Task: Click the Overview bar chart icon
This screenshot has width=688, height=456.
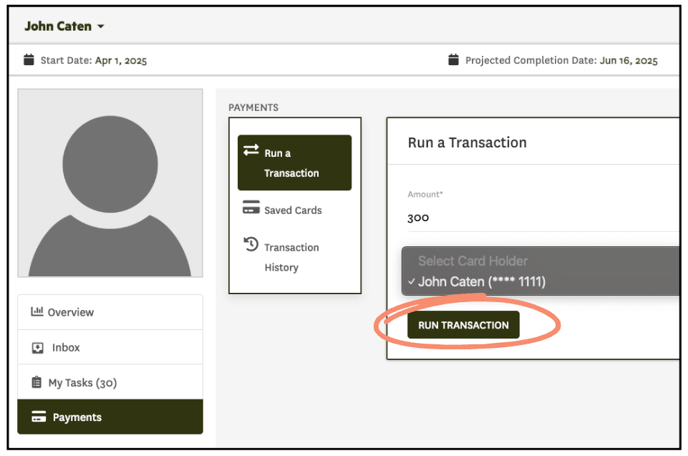Action: 37,312
